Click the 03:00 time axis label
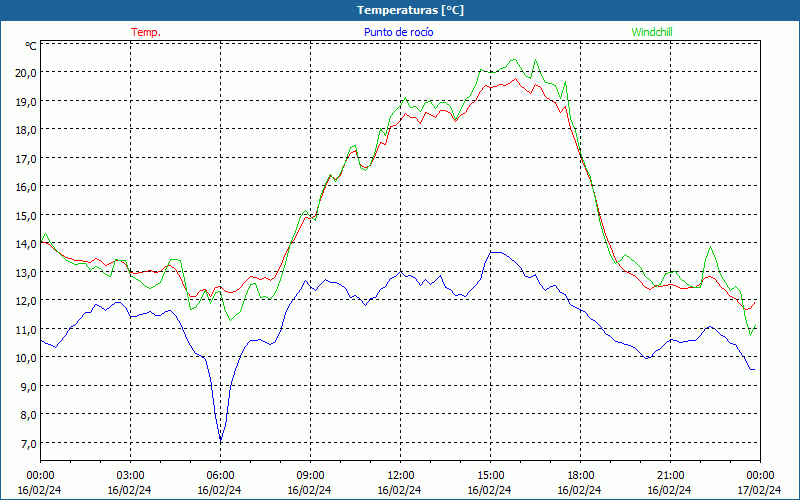 point(130,476)
